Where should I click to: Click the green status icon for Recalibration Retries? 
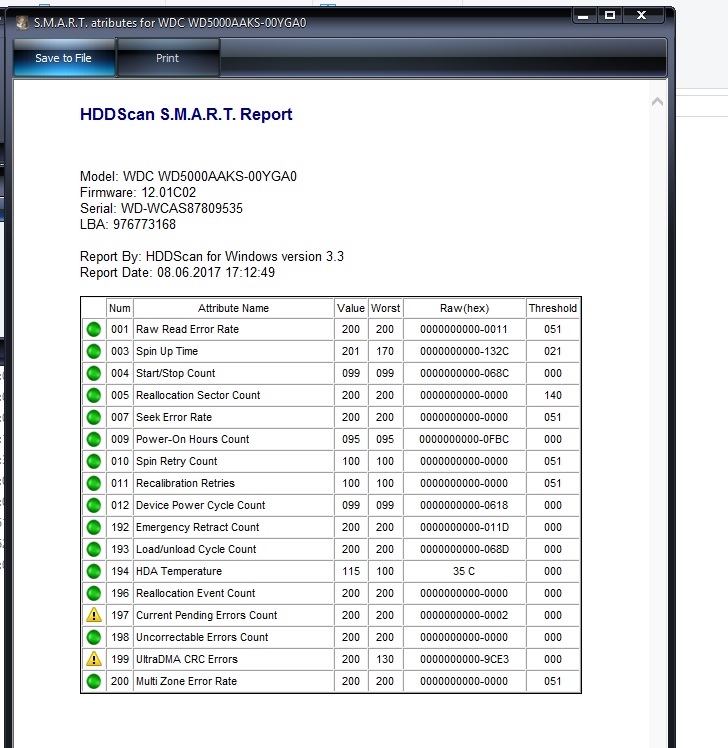point(94,483)
